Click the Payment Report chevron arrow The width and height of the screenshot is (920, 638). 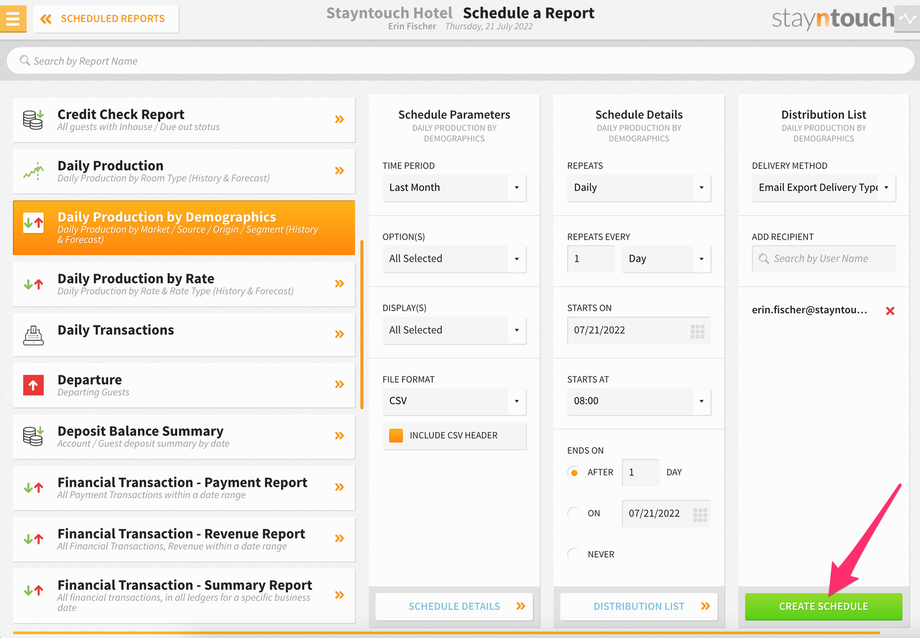(x=339, y=487)
